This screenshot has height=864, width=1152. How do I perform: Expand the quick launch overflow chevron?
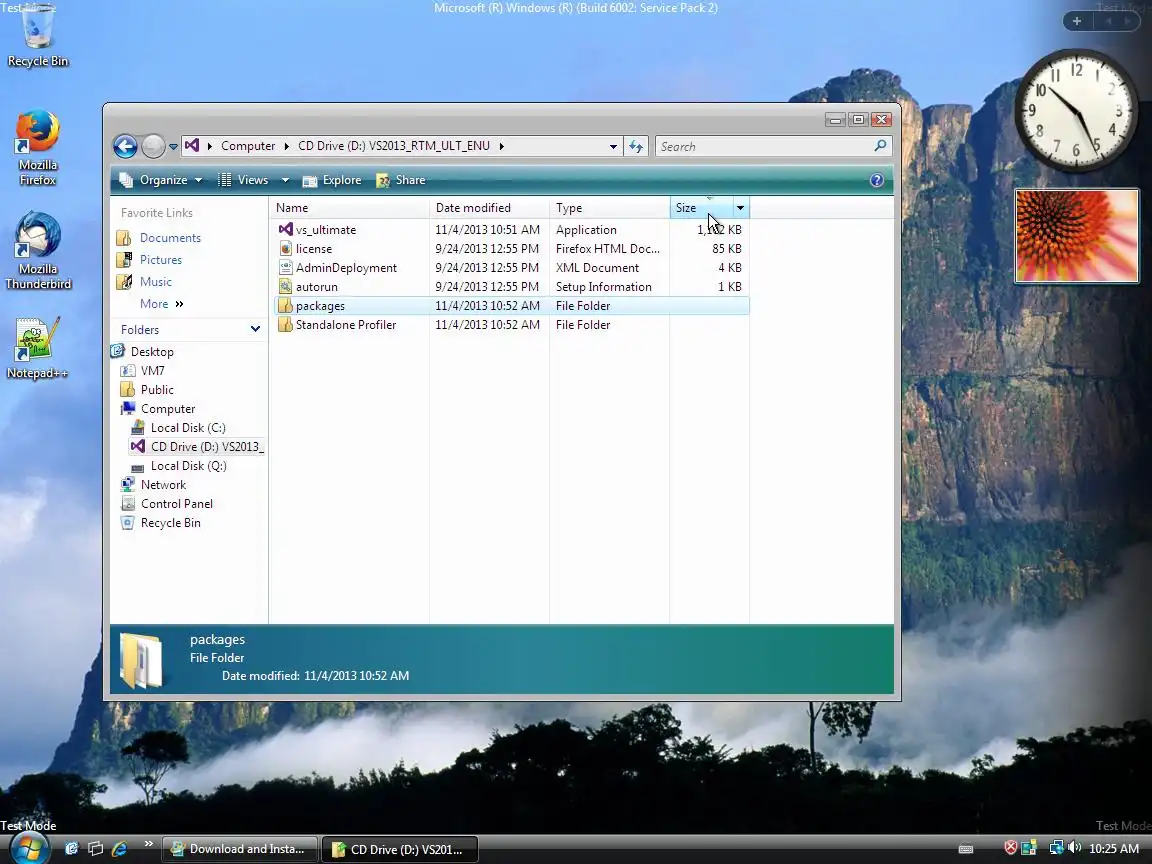click(x=148, y=844)
